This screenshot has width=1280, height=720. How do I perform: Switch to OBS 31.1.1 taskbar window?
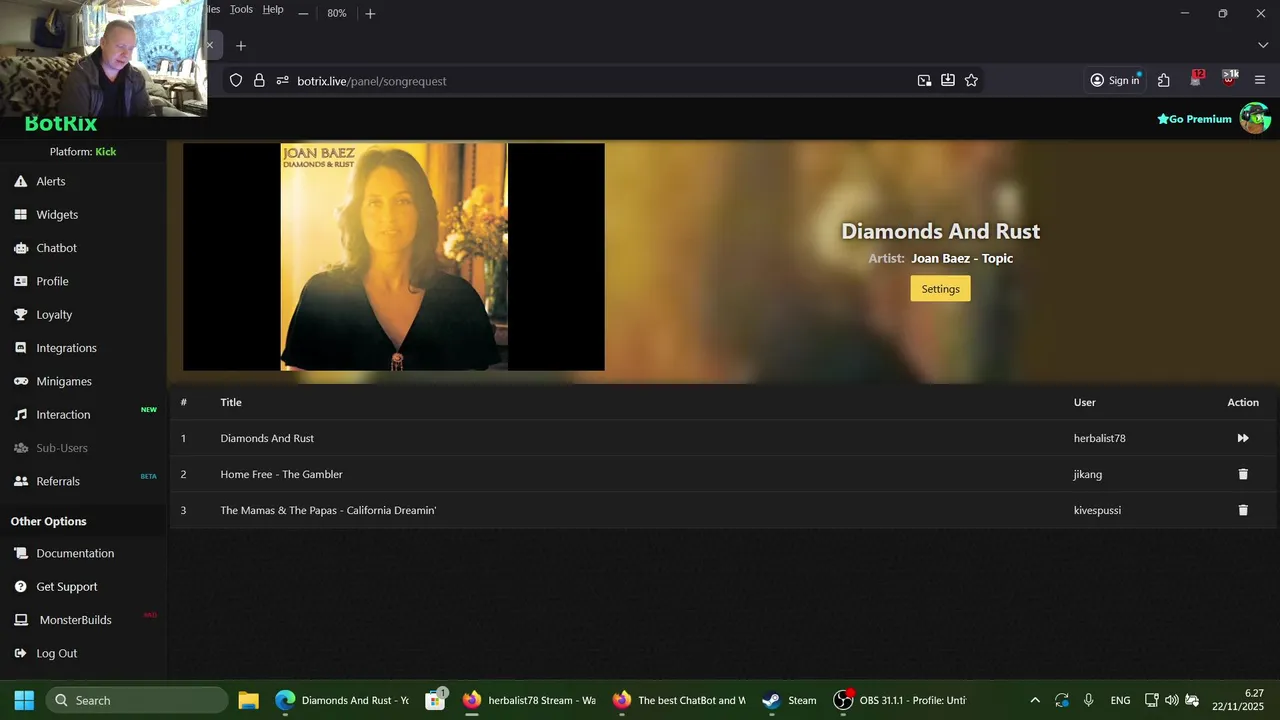[900, 700]
